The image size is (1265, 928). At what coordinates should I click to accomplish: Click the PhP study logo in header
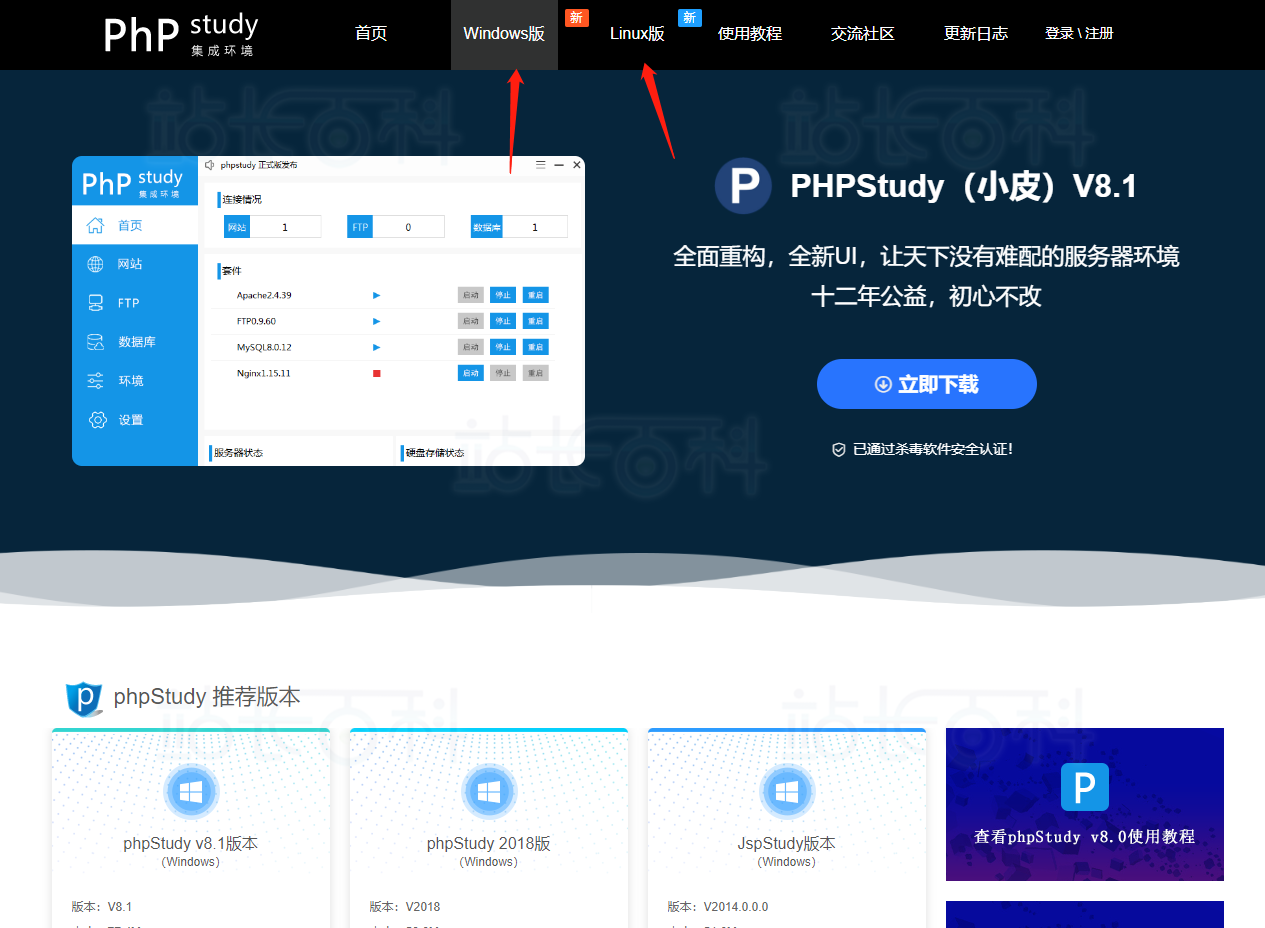(181, 34)
